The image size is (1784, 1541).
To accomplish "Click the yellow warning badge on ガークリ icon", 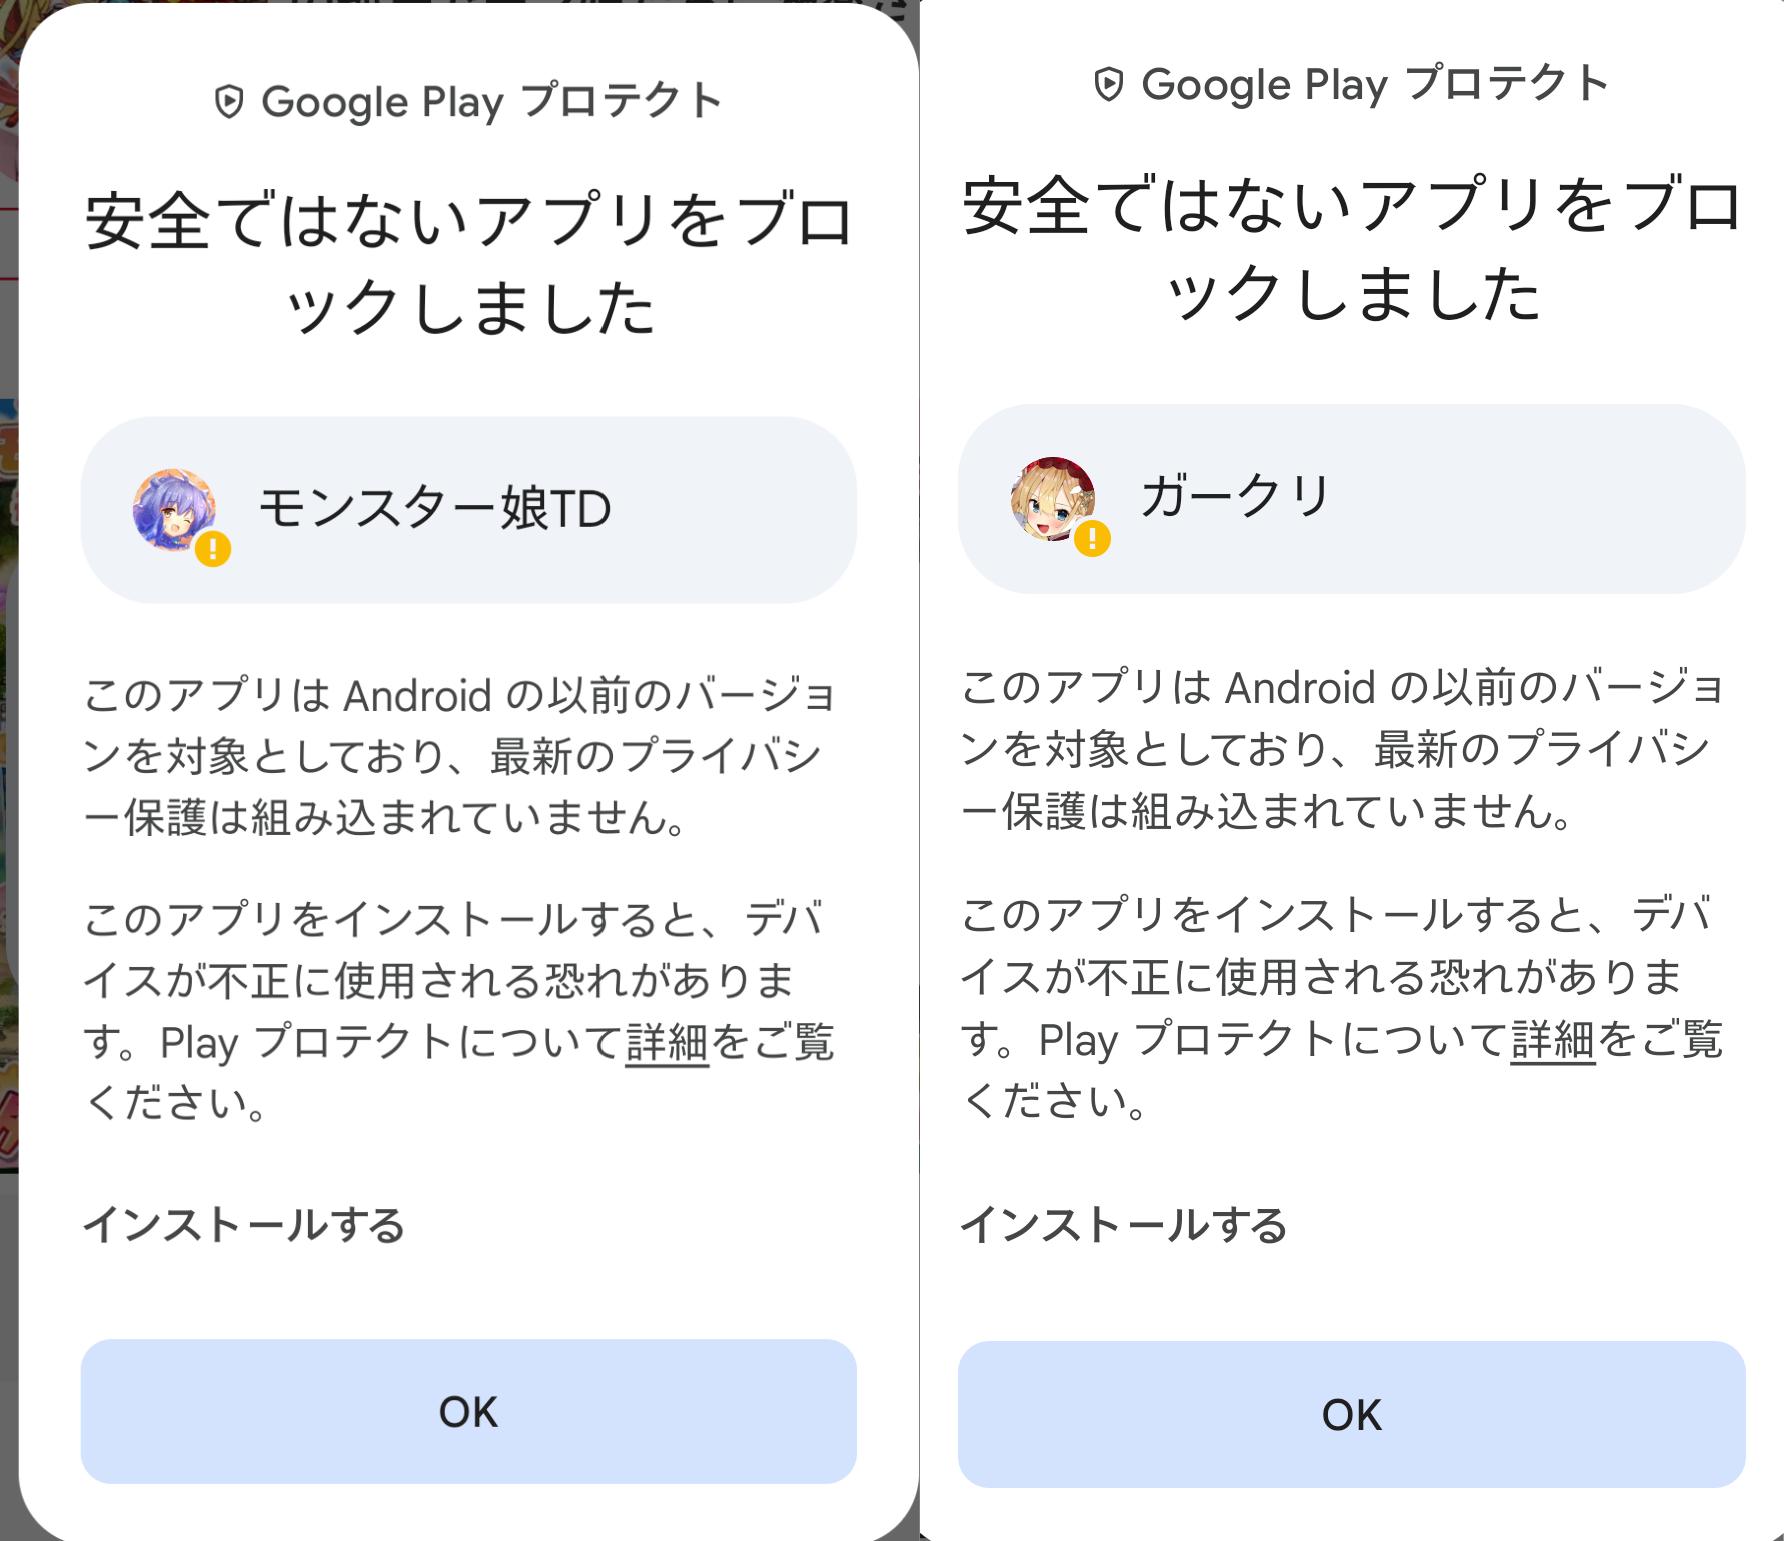I will click(1092, 539).
